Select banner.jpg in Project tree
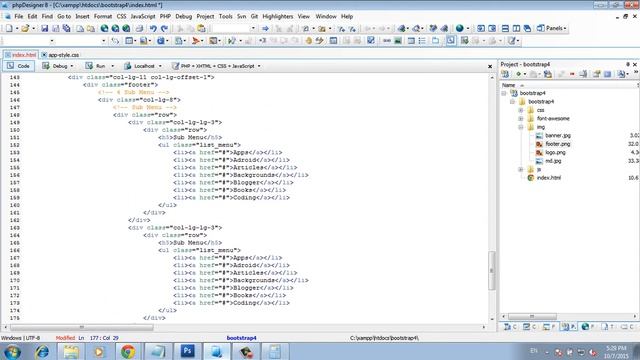The image size is (640, 360). point(558,136)
